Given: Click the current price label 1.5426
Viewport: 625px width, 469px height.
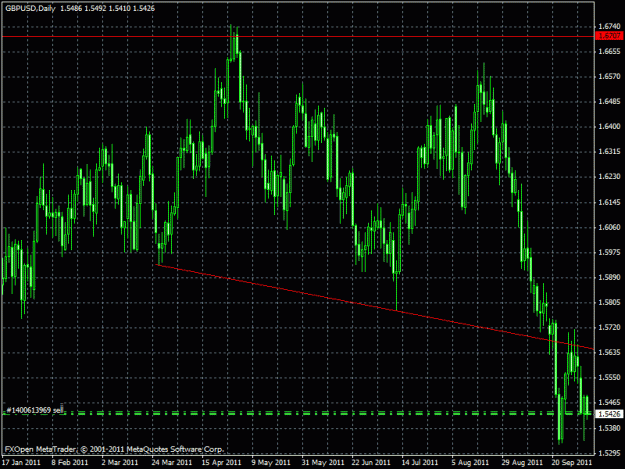Looking at the screenshot, I should pyautogui.click(x=609, y=414).
